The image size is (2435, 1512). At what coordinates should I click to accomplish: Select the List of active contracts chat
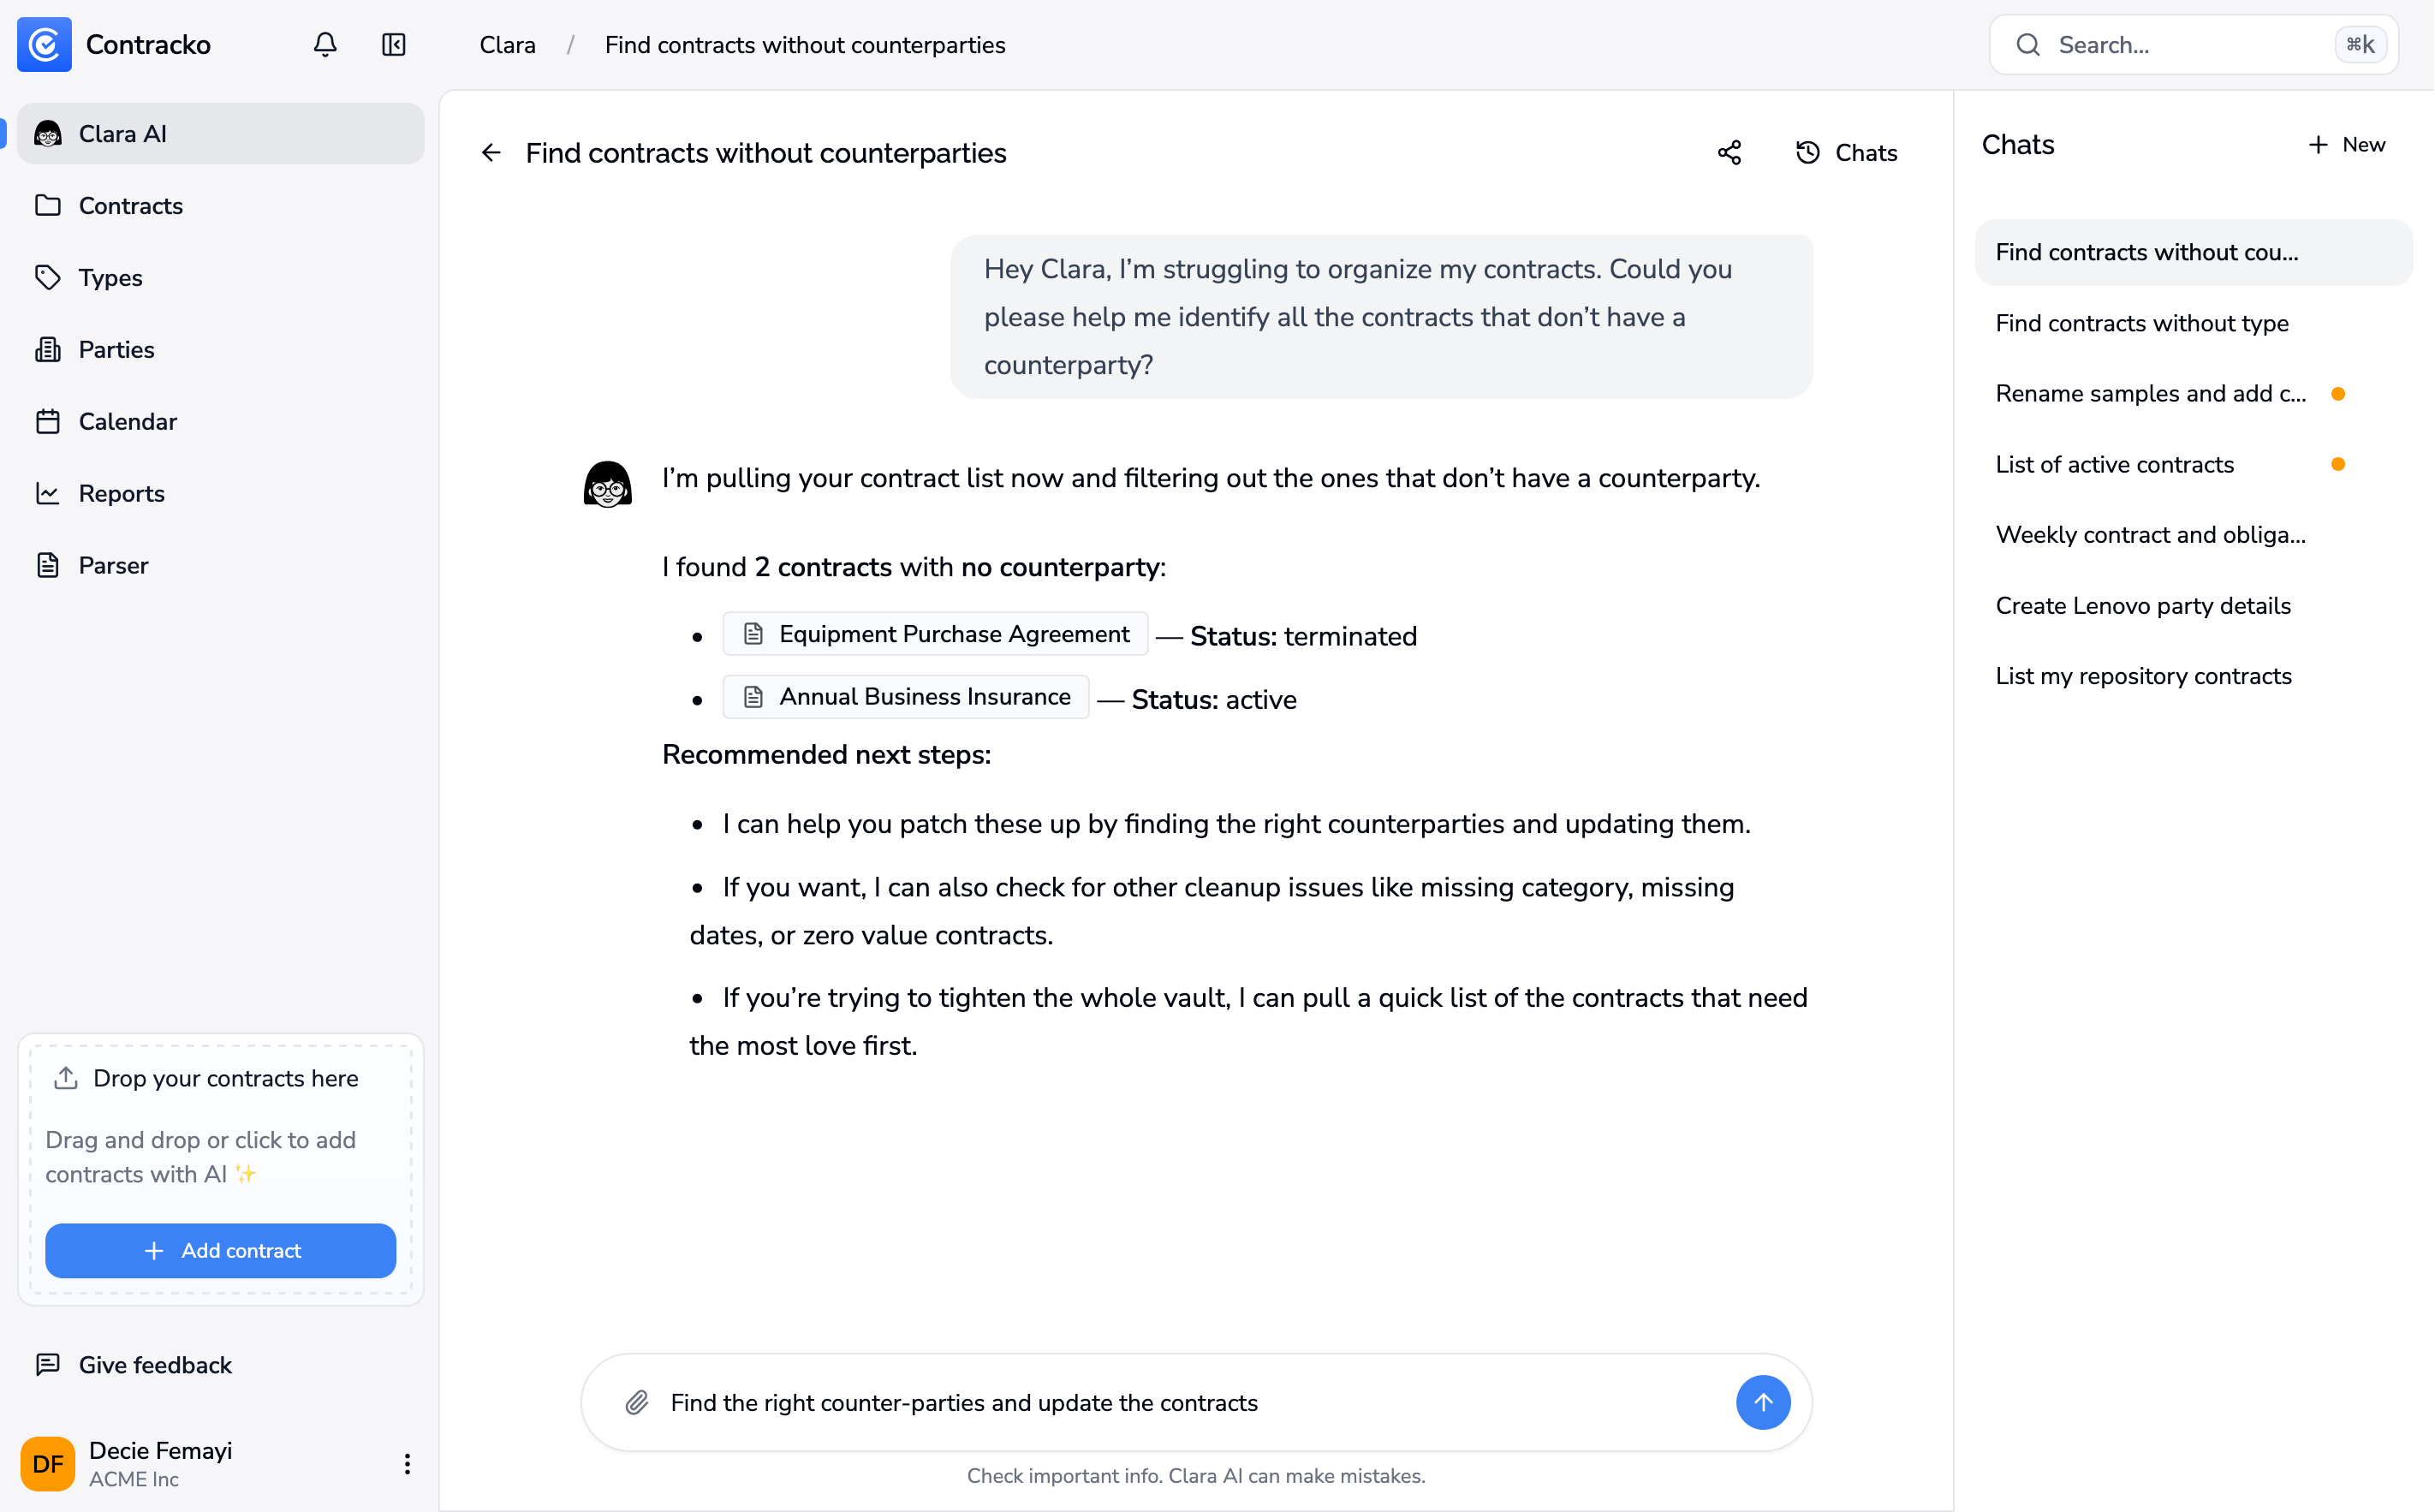[2114, 464]
